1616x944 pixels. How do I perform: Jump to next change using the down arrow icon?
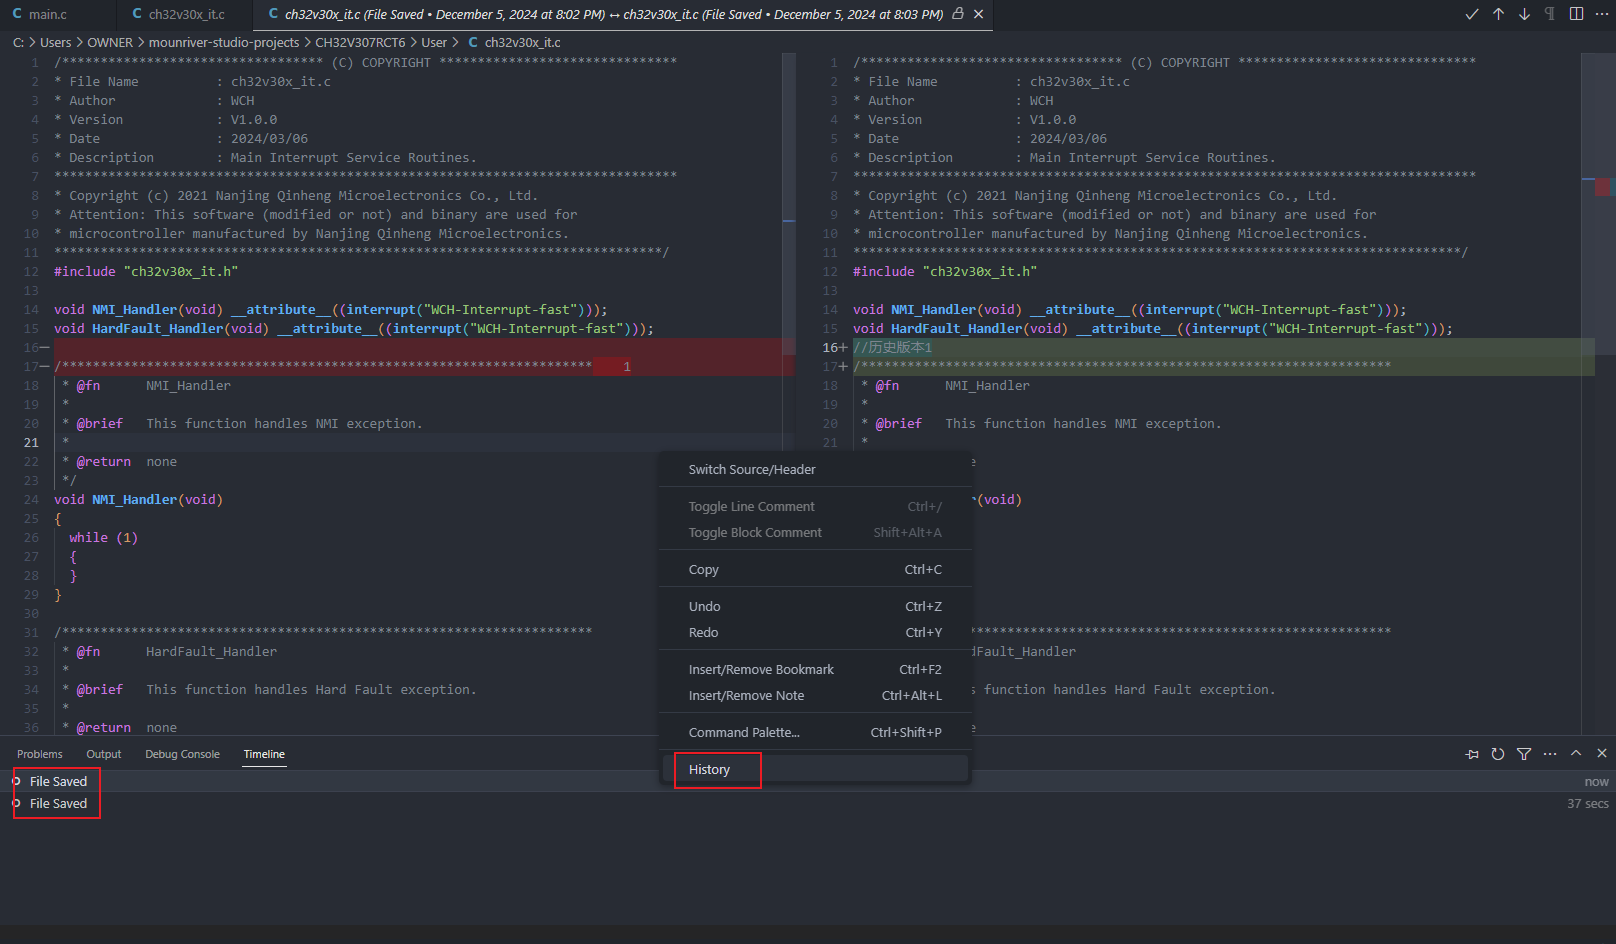point(1524,14)
